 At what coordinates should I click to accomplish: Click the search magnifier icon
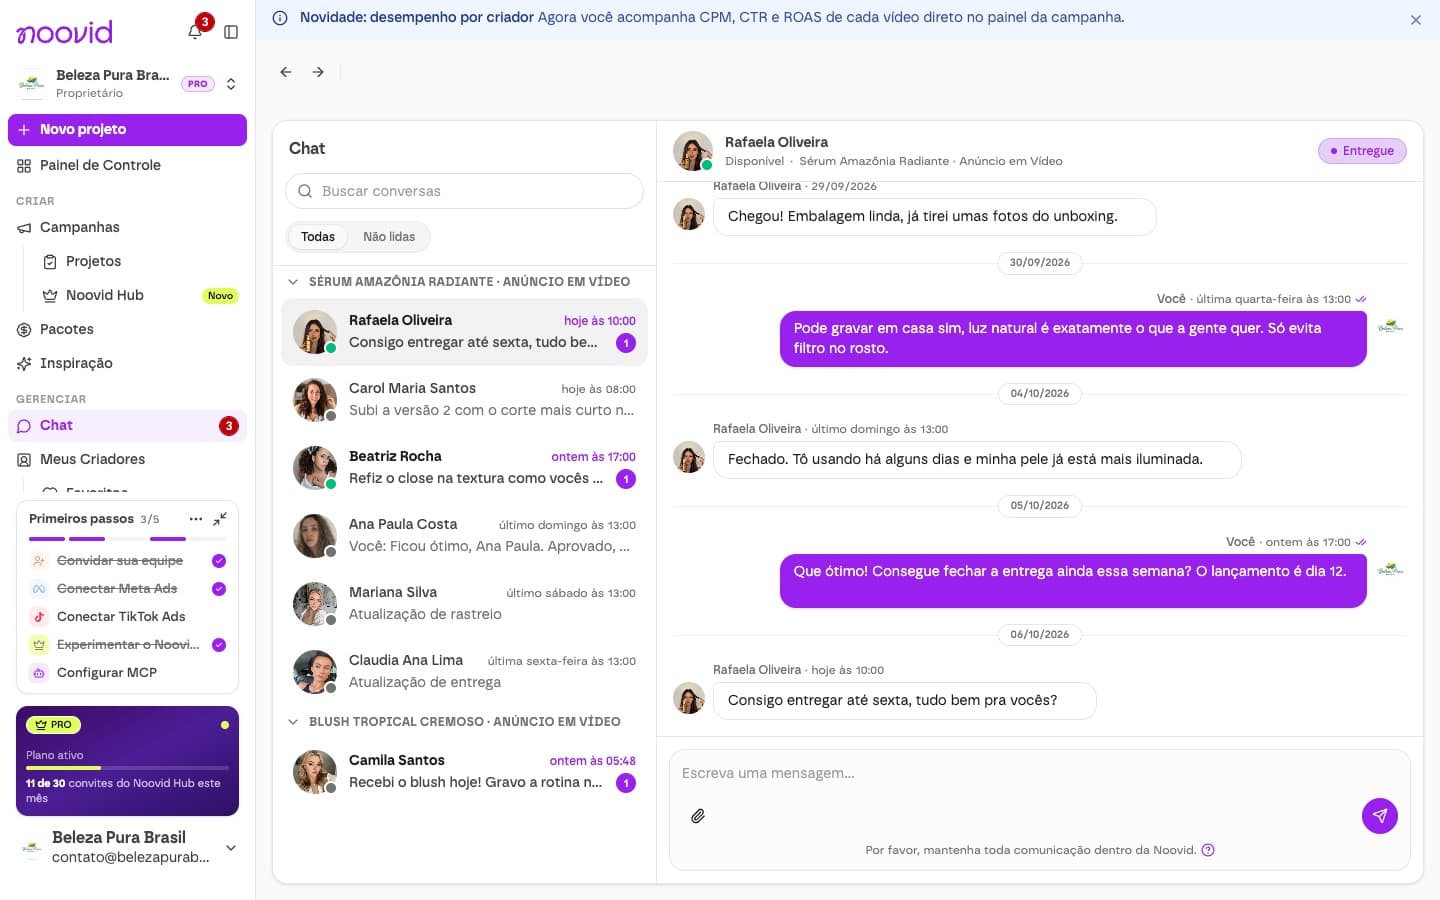pos(305,191)
